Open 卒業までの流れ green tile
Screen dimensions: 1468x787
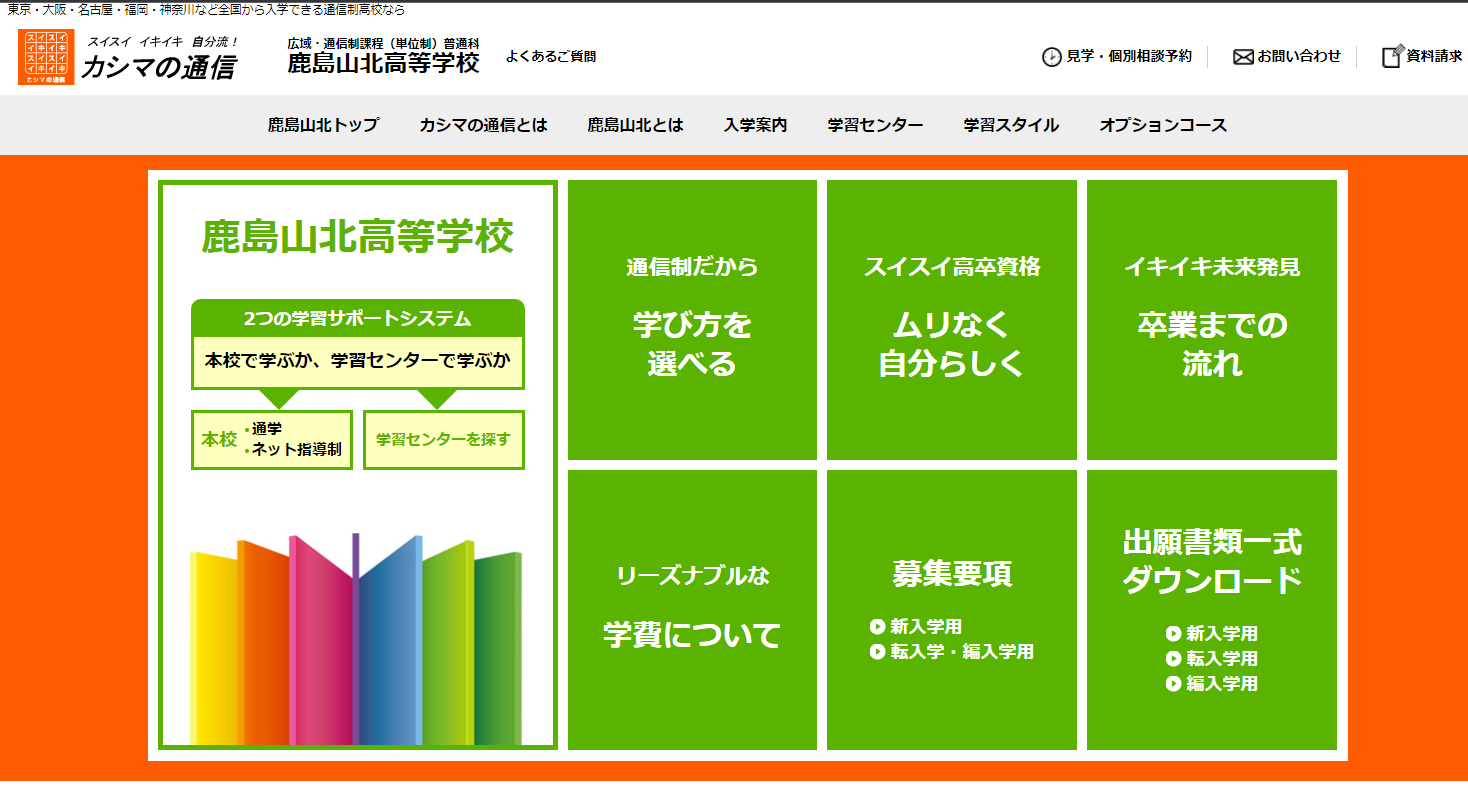[1212, 320]
